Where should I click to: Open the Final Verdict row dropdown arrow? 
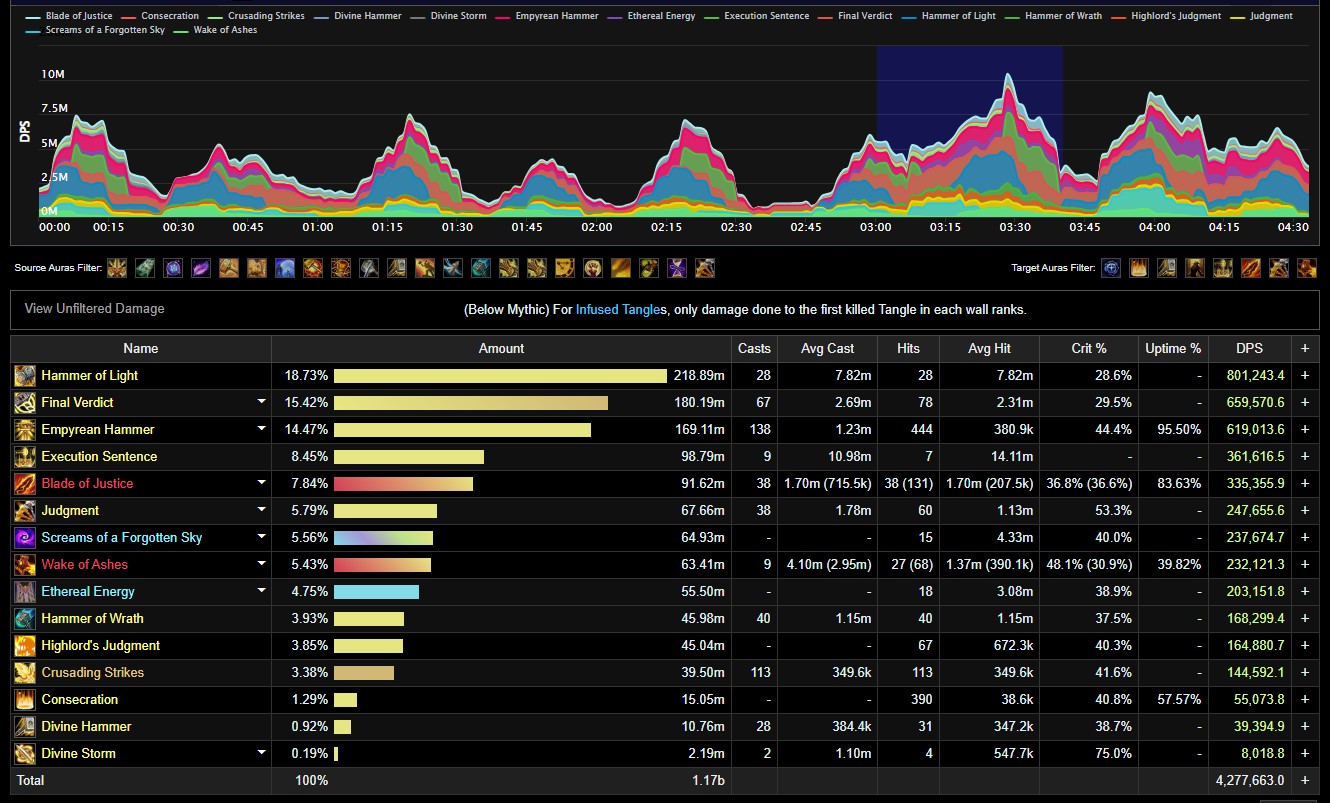(x=261, y=402)
